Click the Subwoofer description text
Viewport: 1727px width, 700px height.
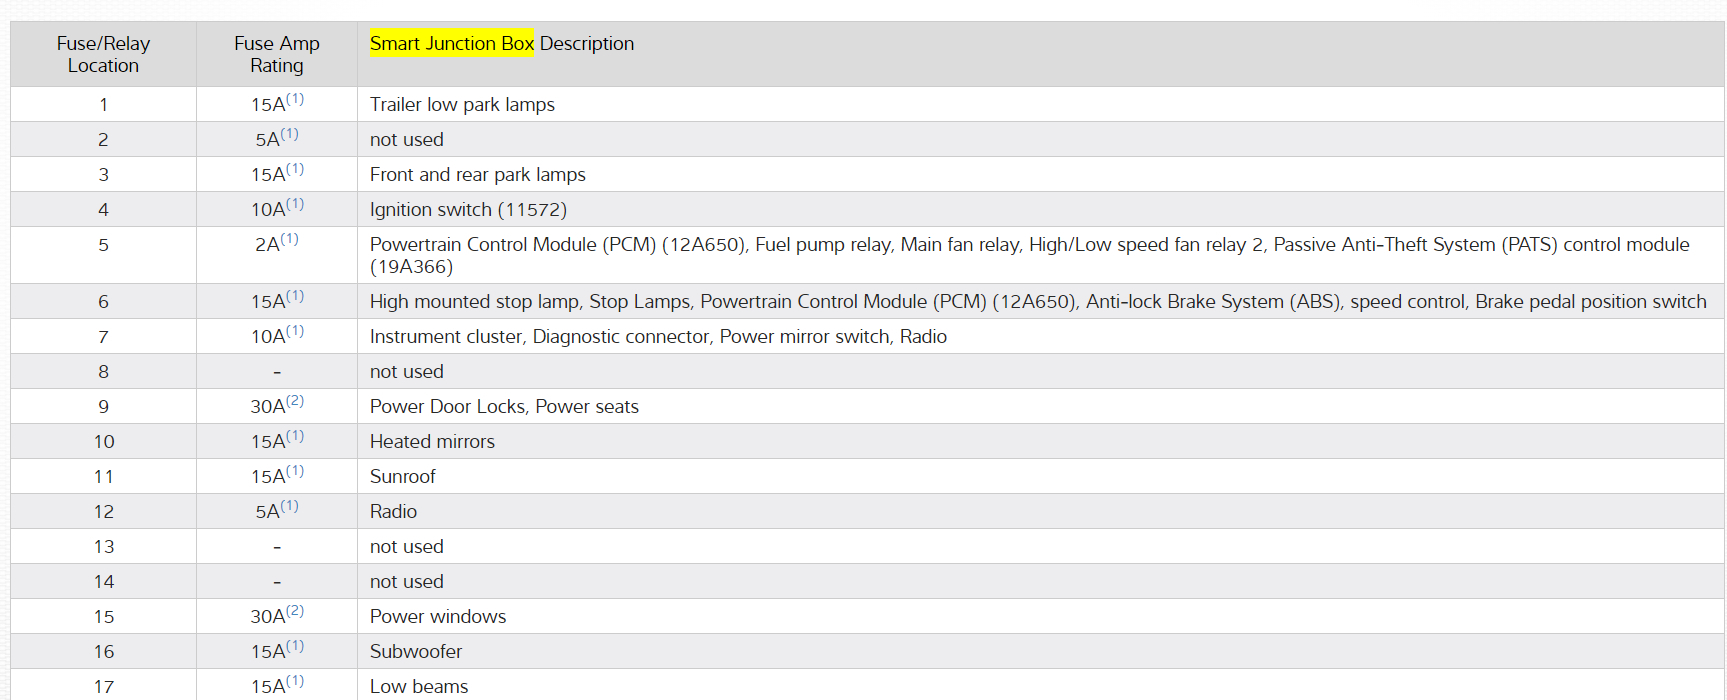pyautogui.click(x=416, y=652)
